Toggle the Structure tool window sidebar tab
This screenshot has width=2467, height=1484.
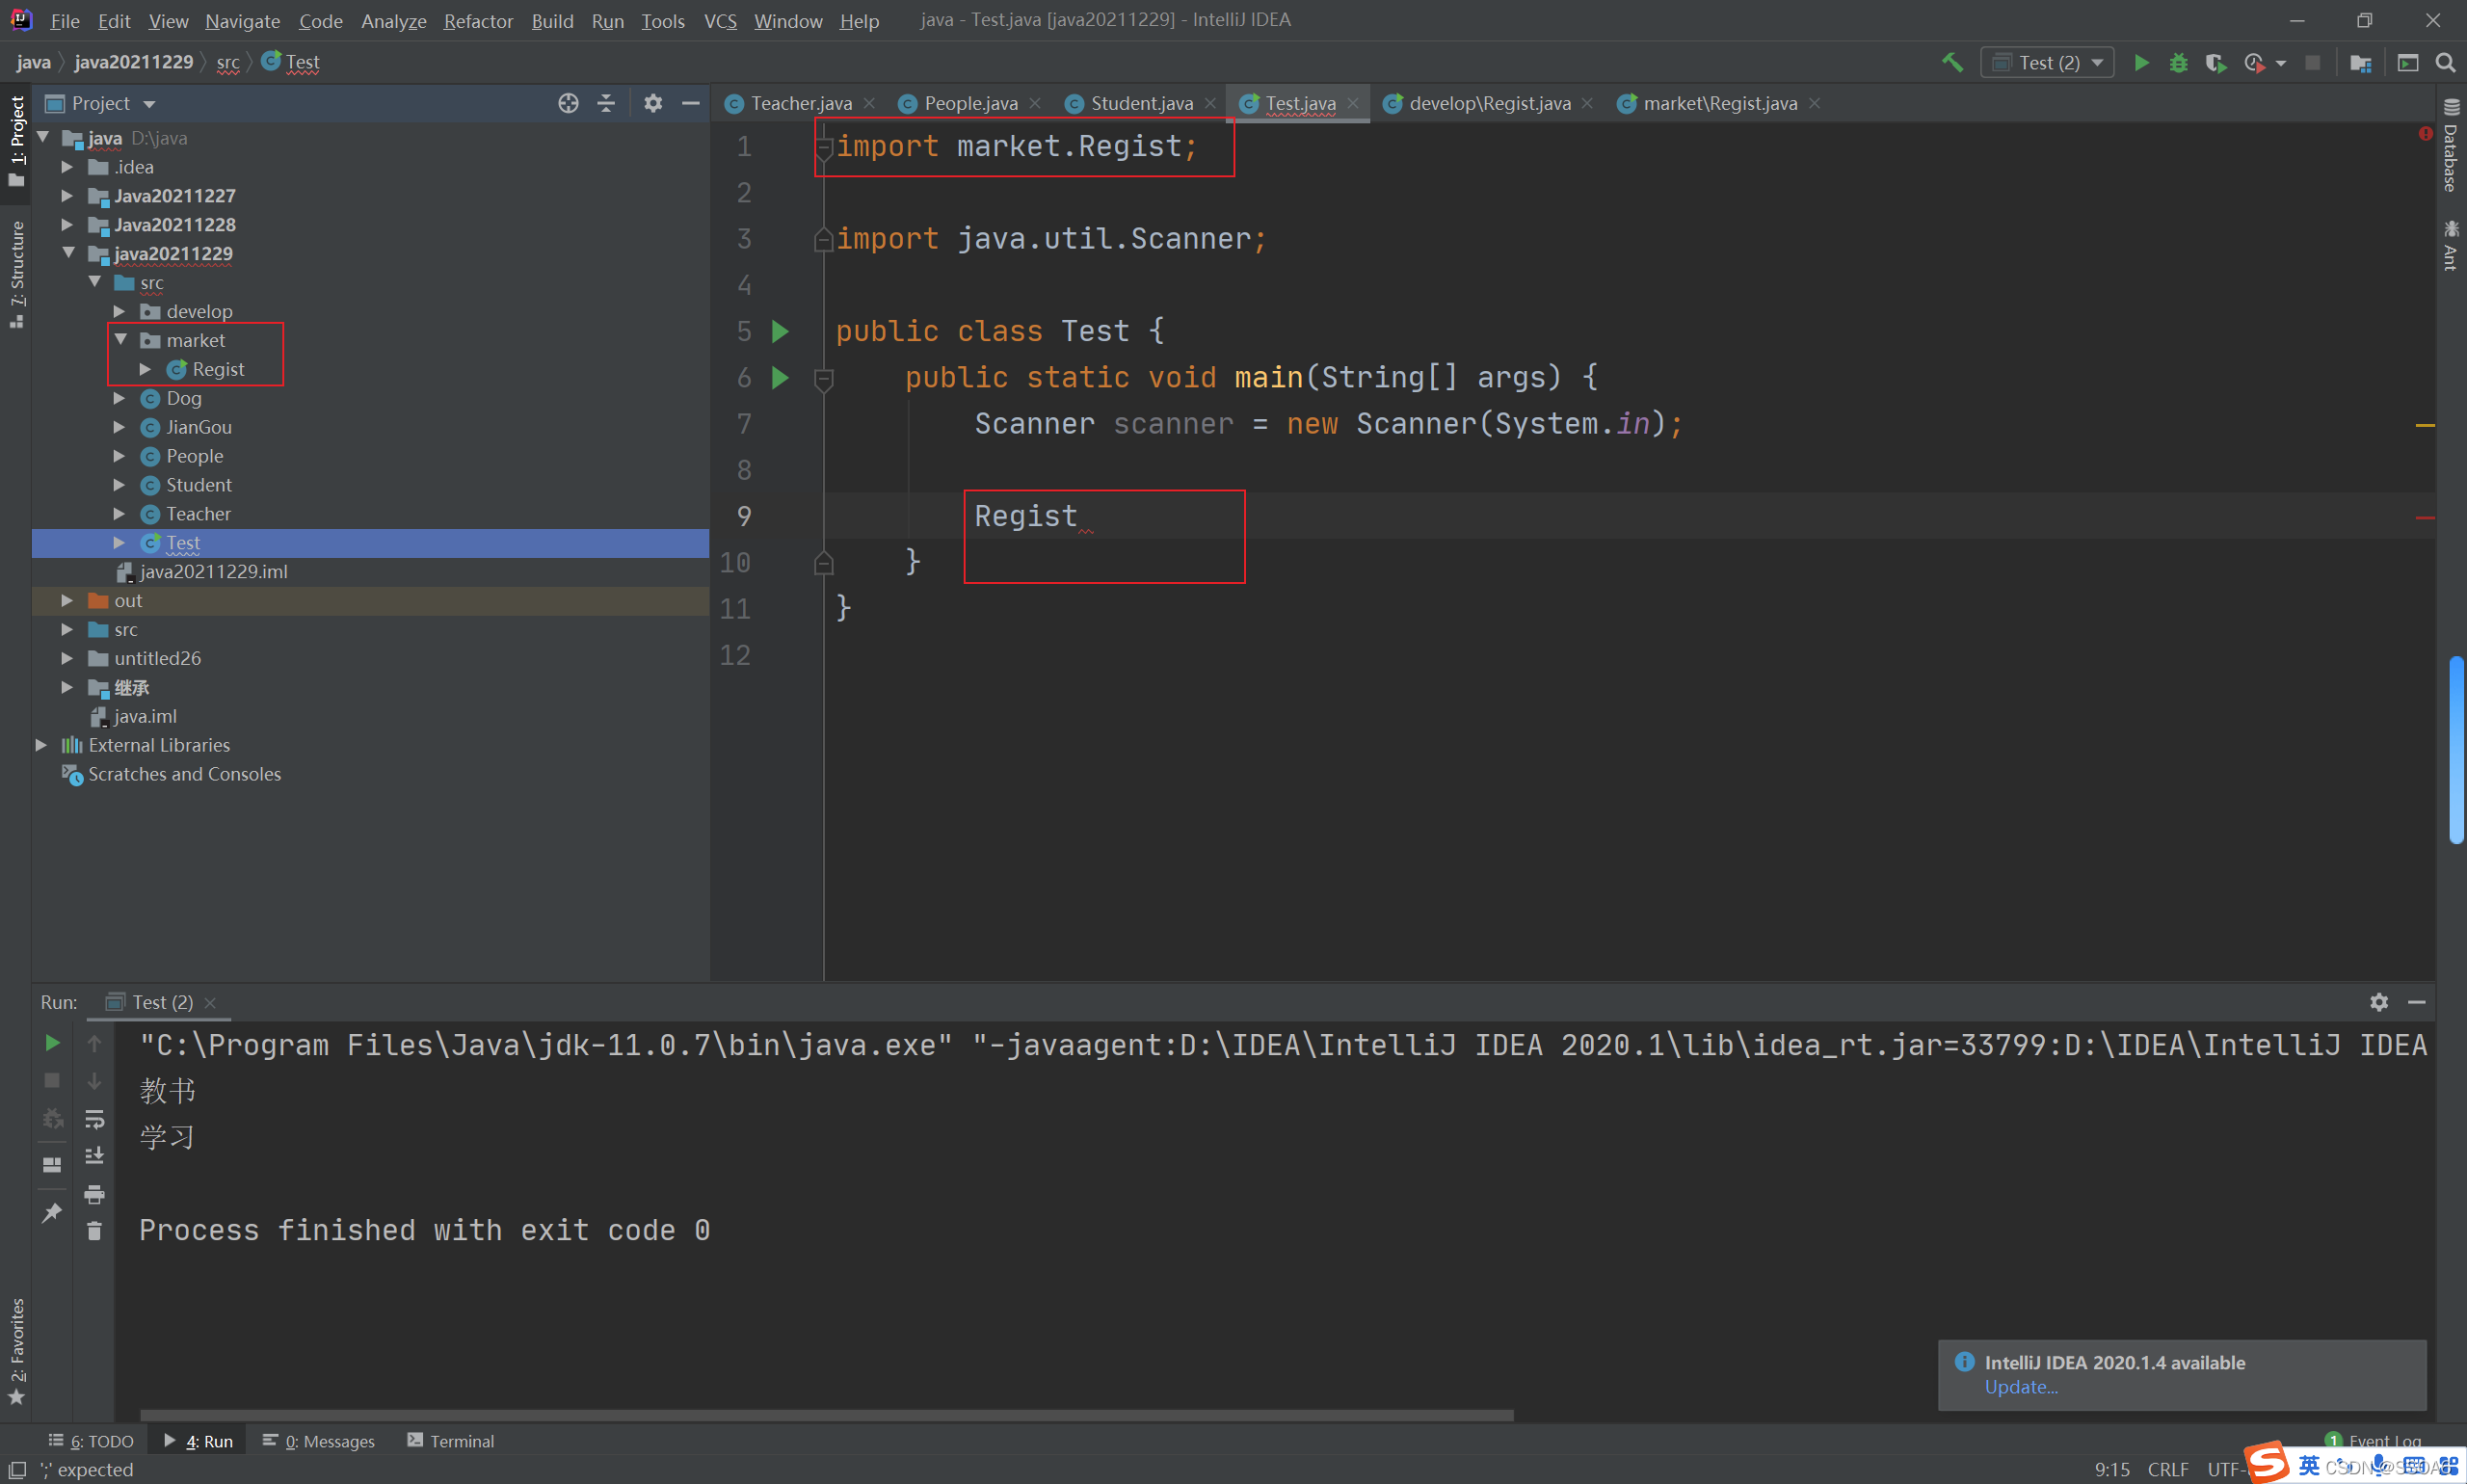16,274
